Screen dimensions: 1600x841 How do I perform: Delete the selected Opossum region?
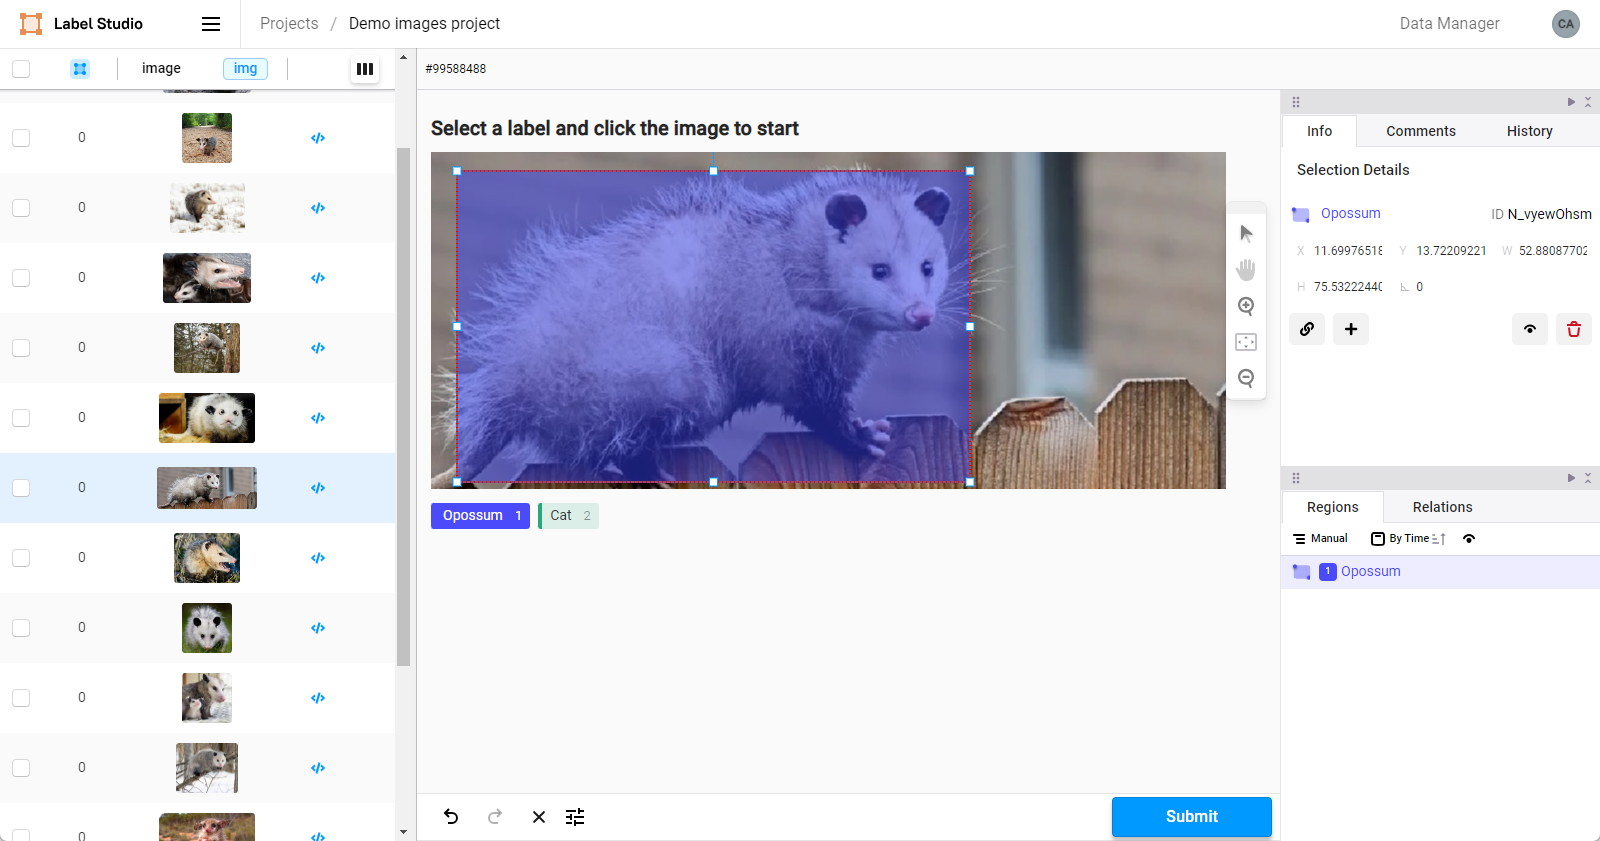(x=1574, y=329)
